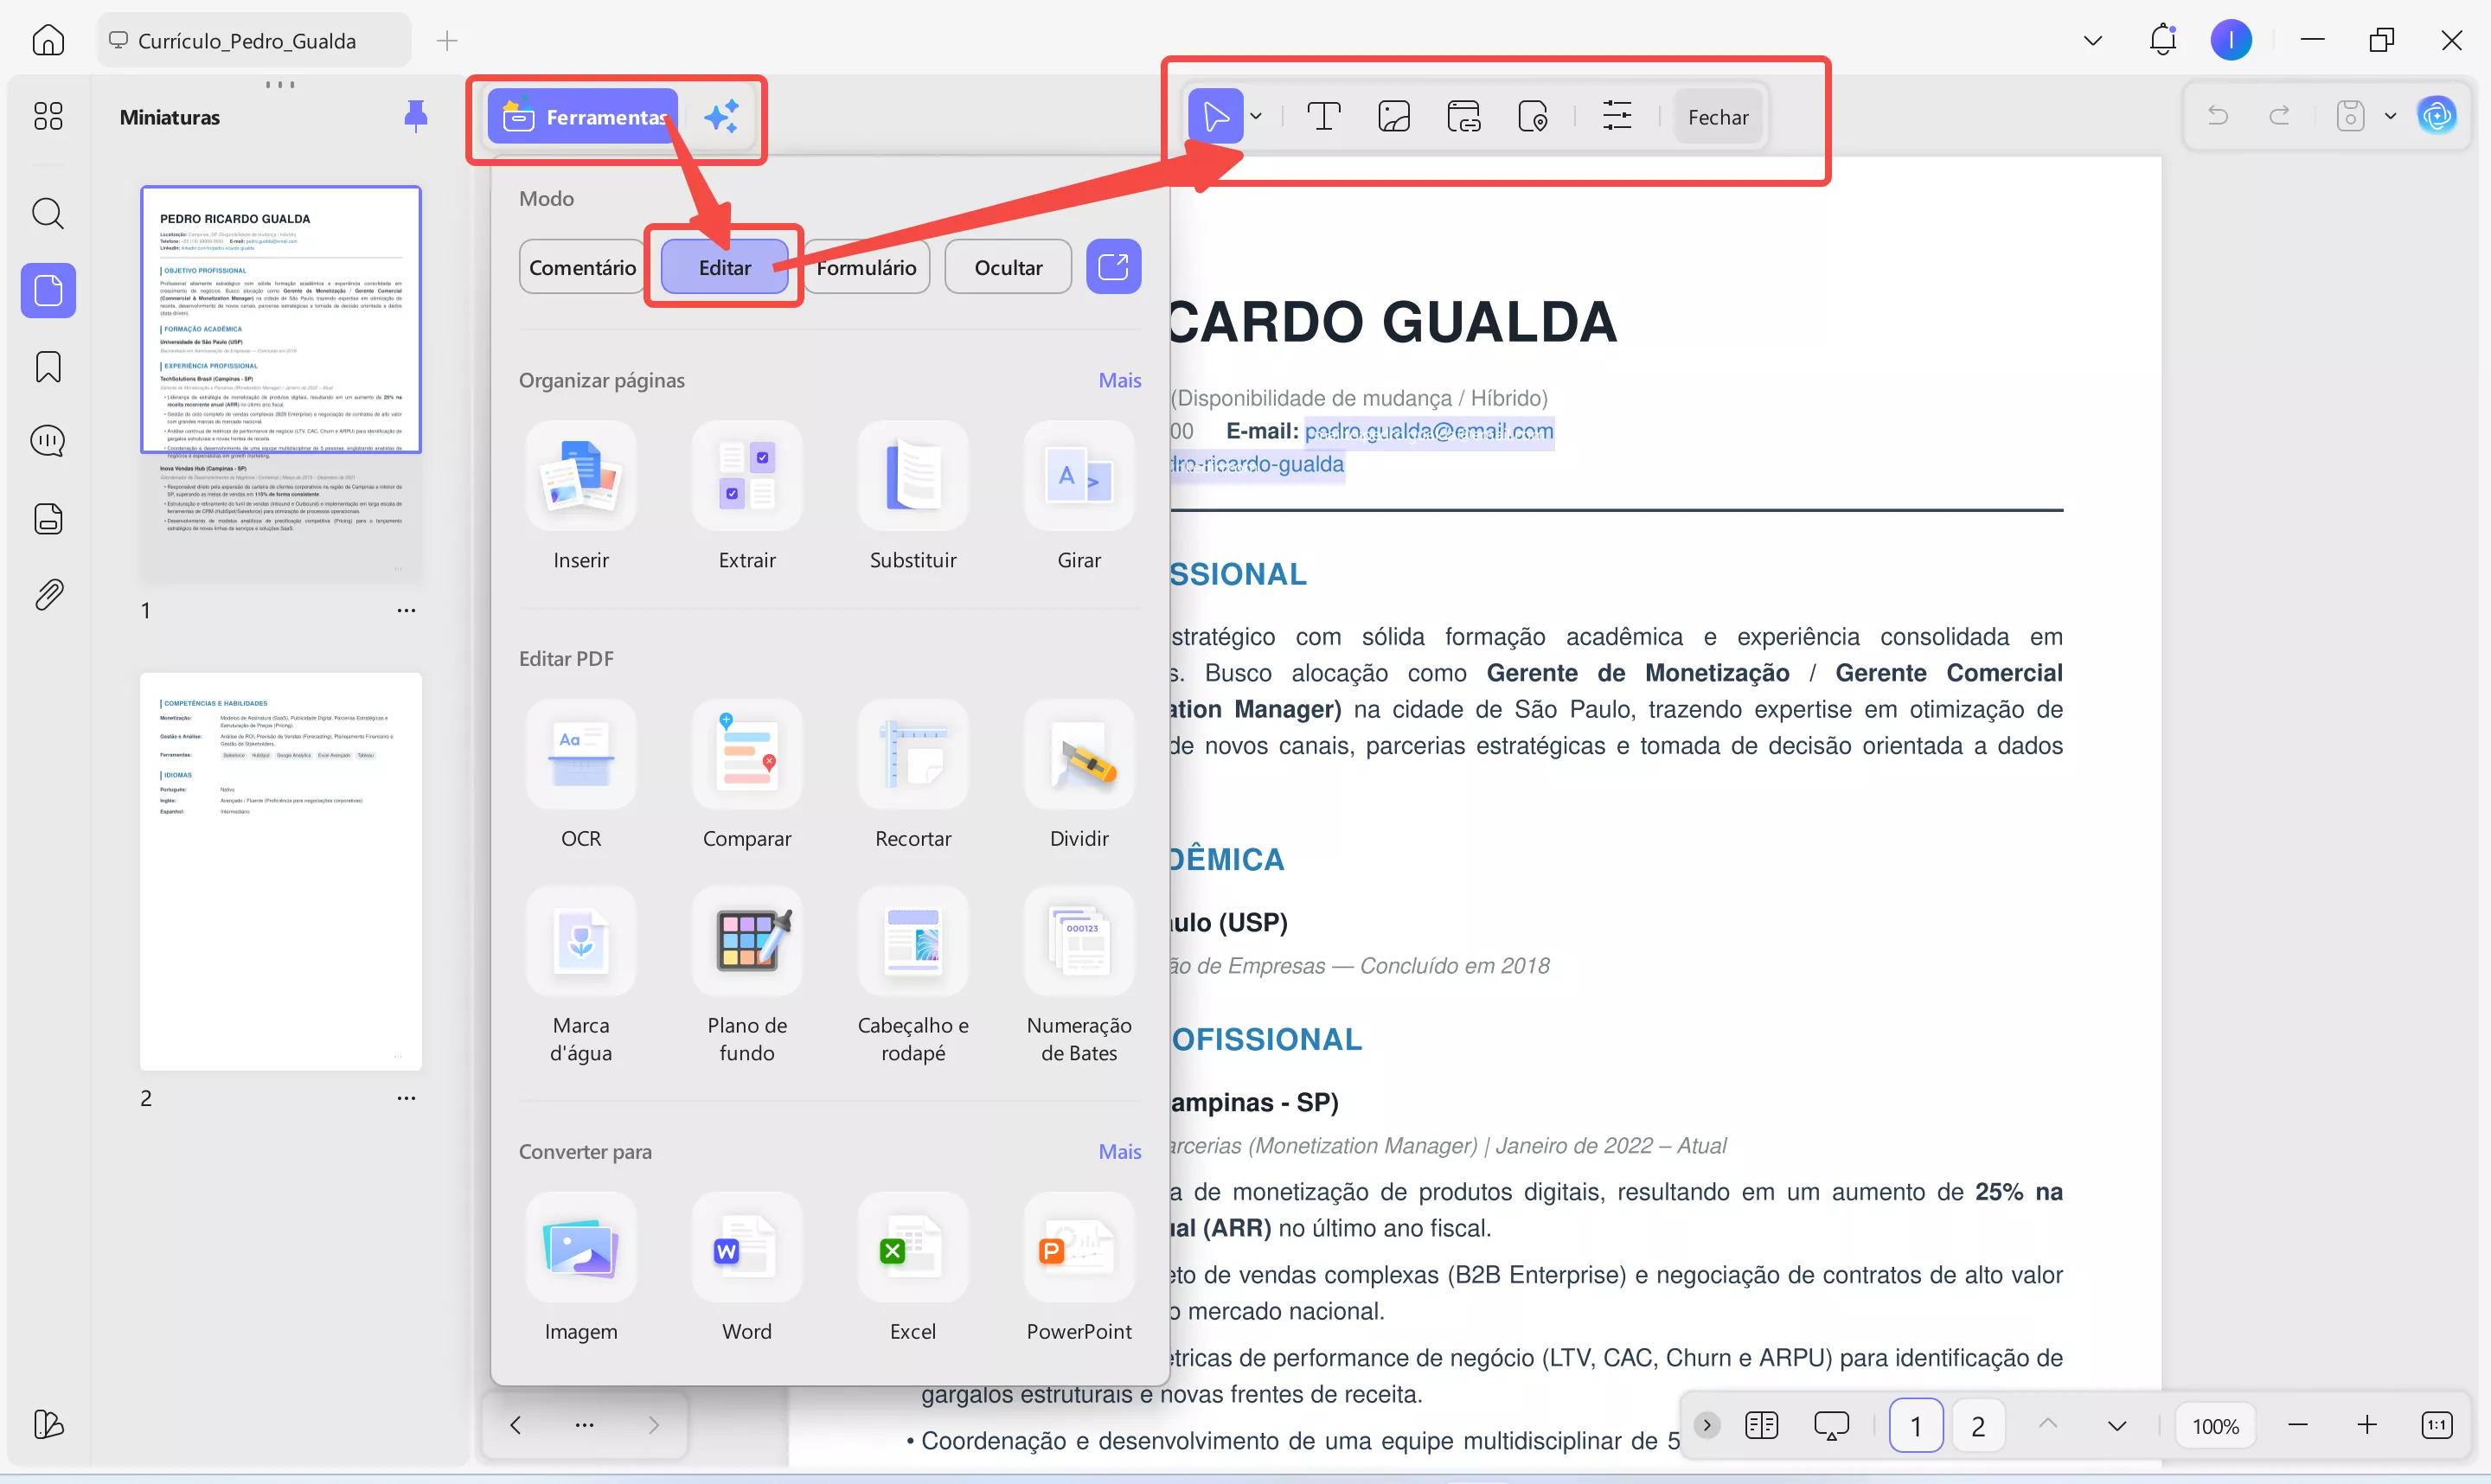Viewport: 2491px width, 1484px height.
Task: Select page 2 thumbnail
Action: tap(281, 871)
